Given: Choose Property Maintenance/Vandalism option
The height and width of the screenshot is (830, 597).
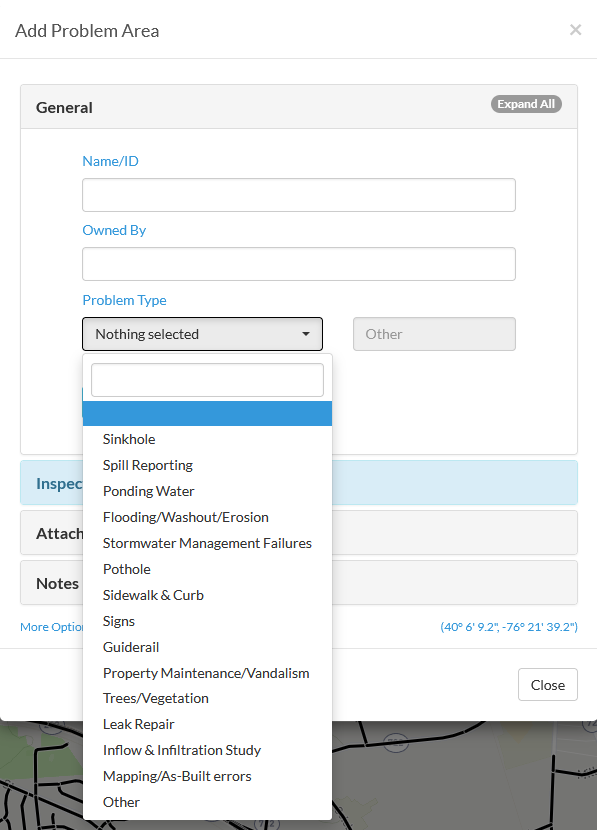Looking at the screenshot, I should 207,673.
